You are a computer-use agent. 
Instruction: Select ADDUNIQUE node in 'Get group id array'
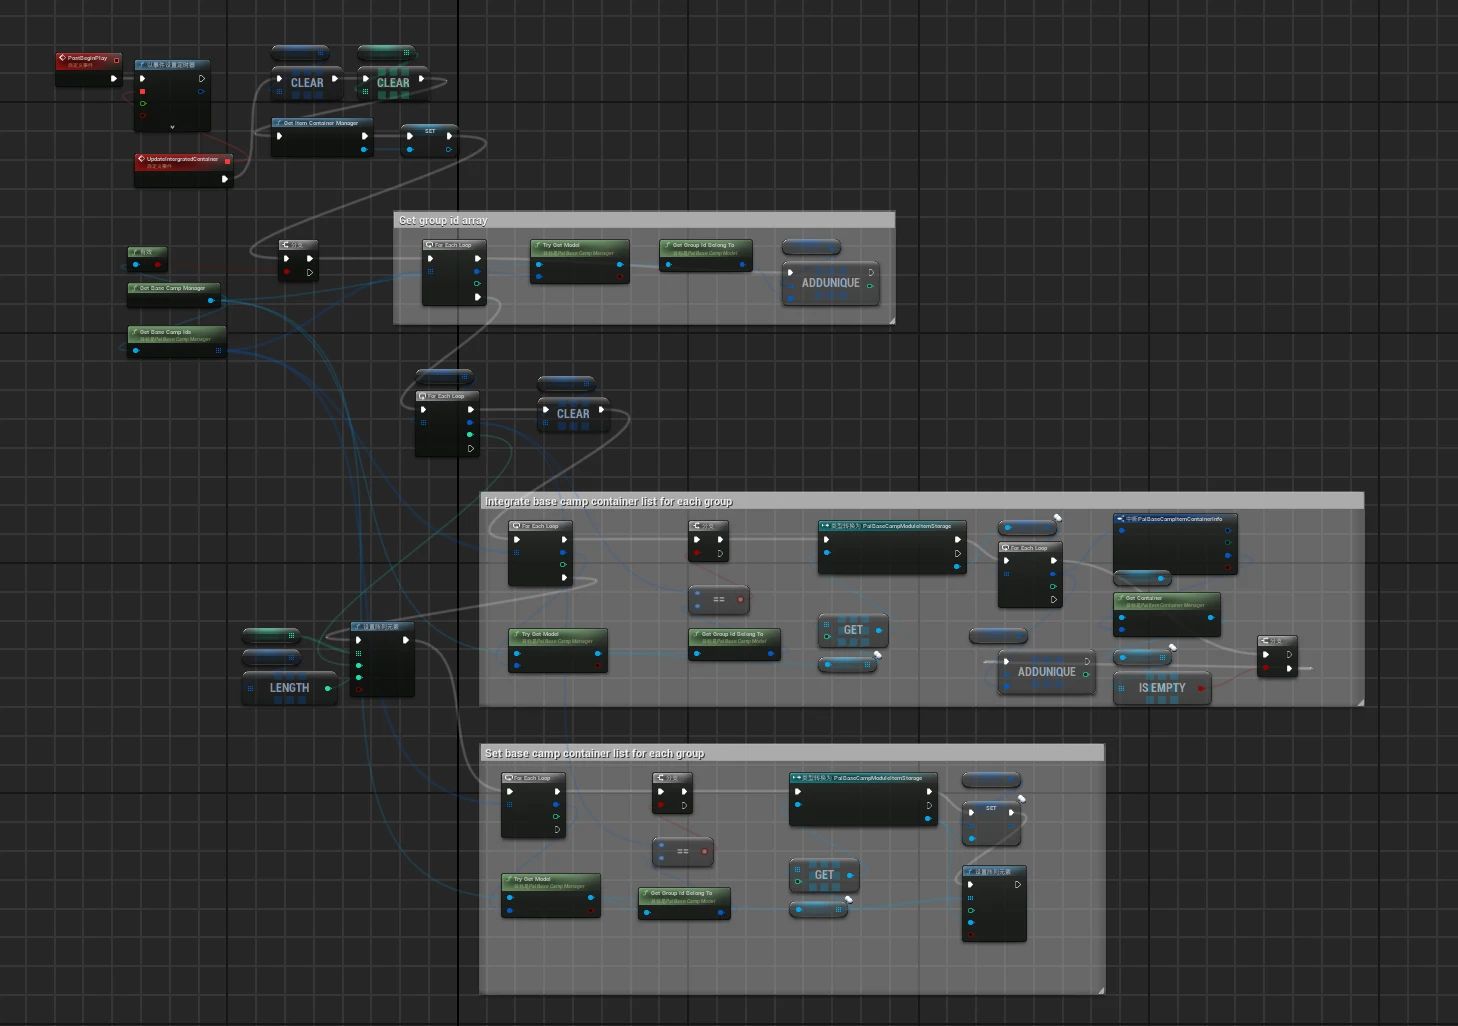pyautogui.click(x=830, y=283)
